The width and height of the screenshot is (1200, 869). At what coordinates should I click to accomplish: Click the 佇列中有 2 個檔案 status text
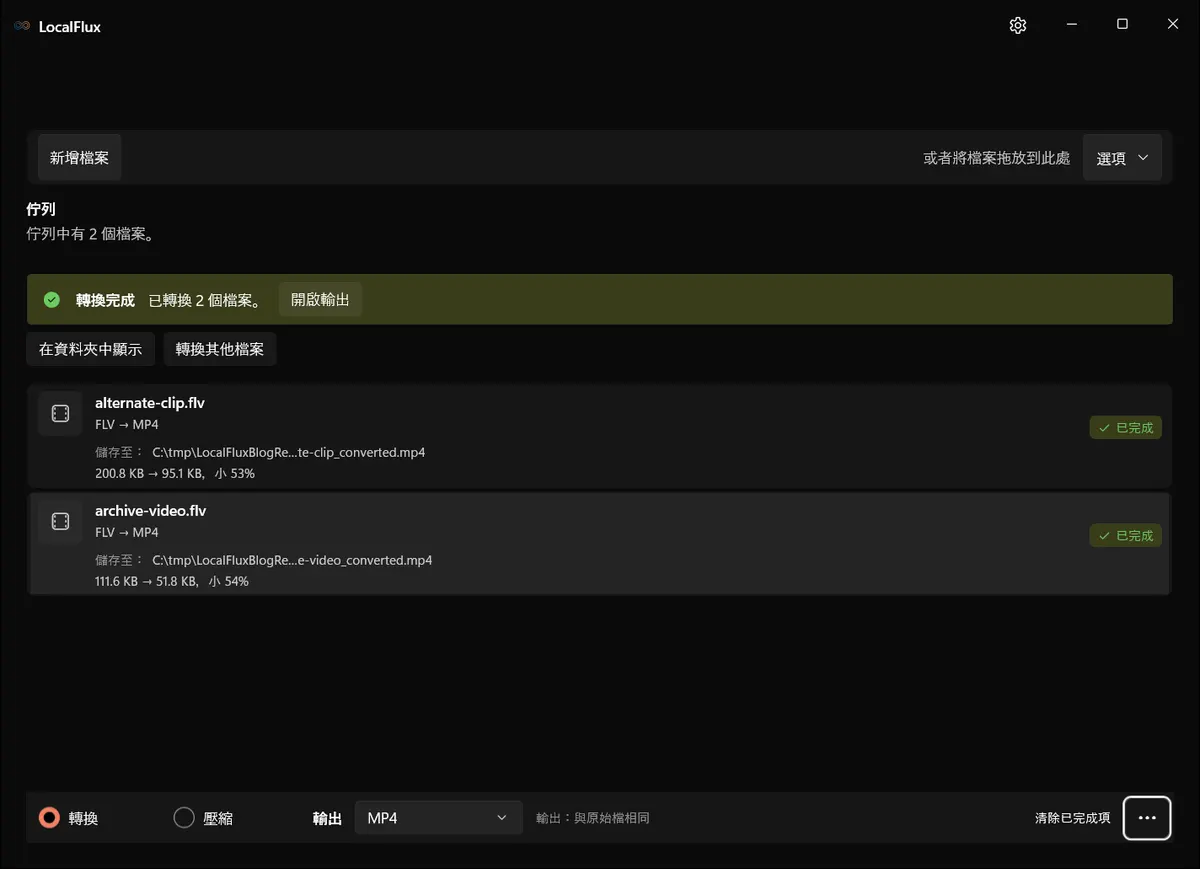coord(91,234)
